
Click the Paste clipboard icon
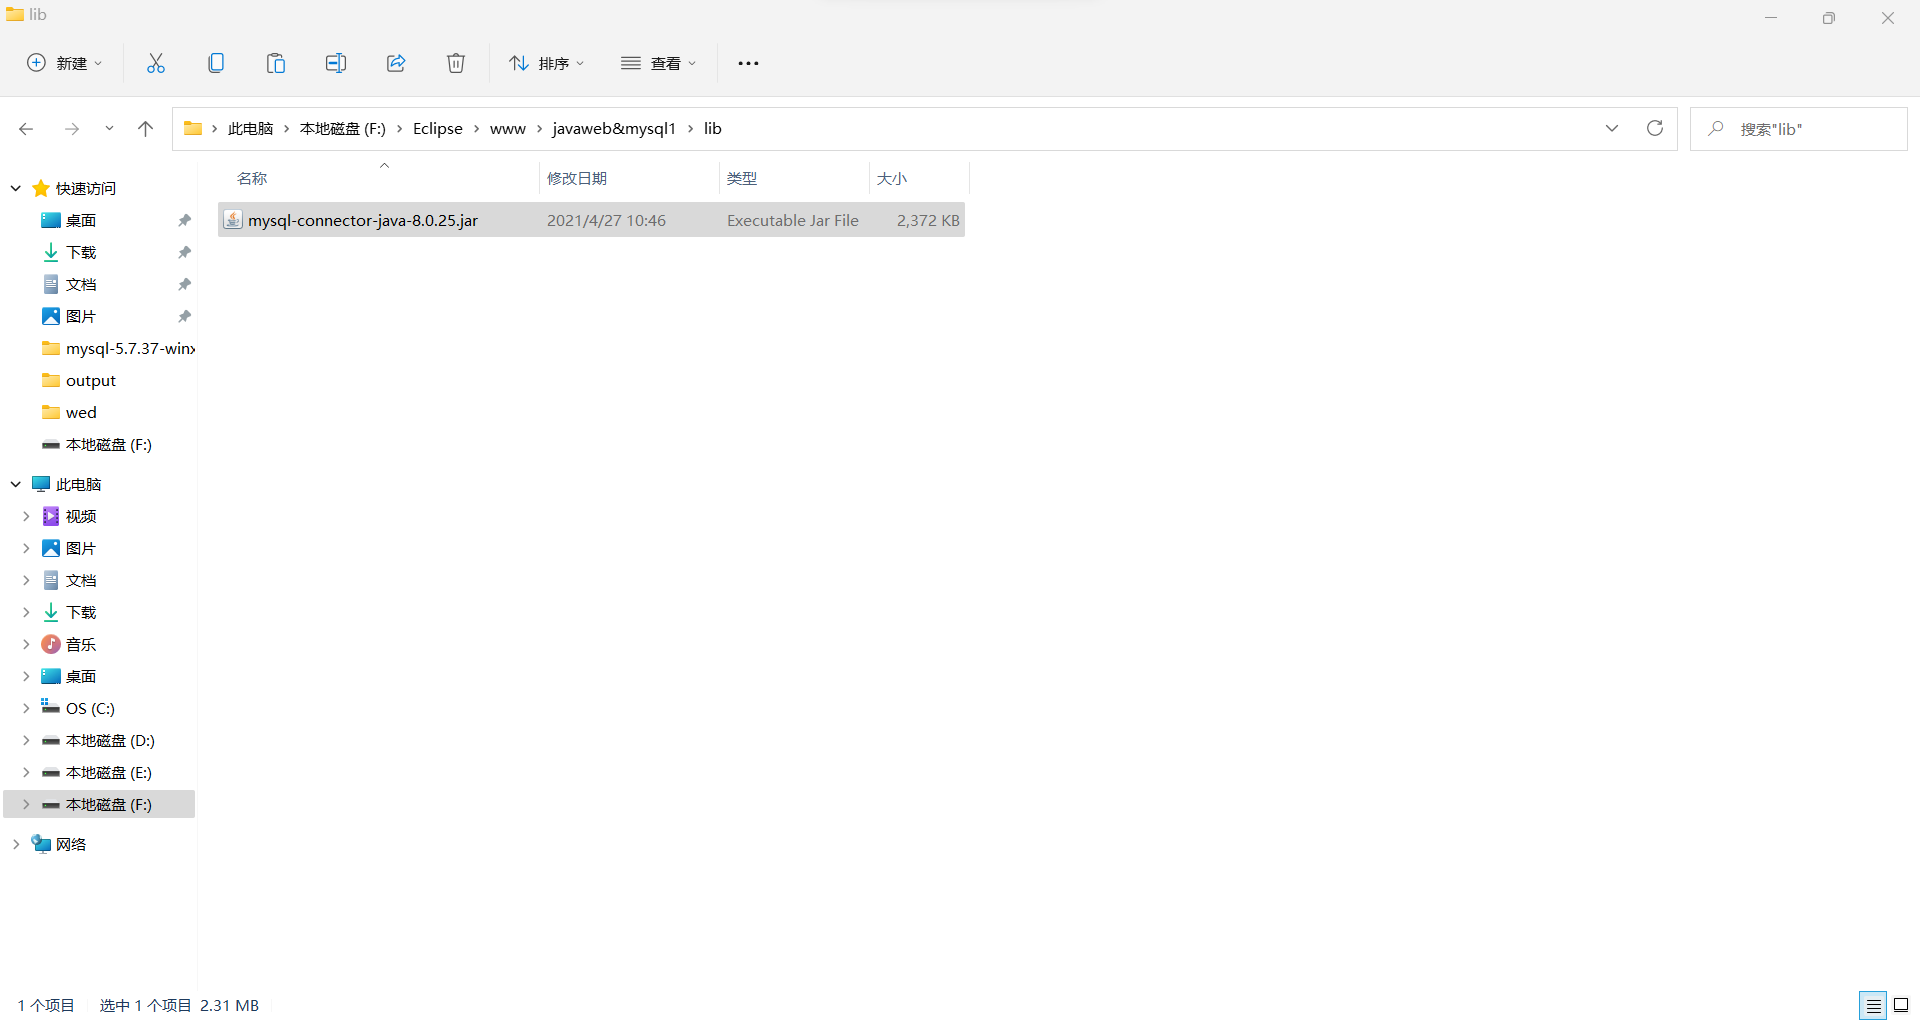pos(276,63)
